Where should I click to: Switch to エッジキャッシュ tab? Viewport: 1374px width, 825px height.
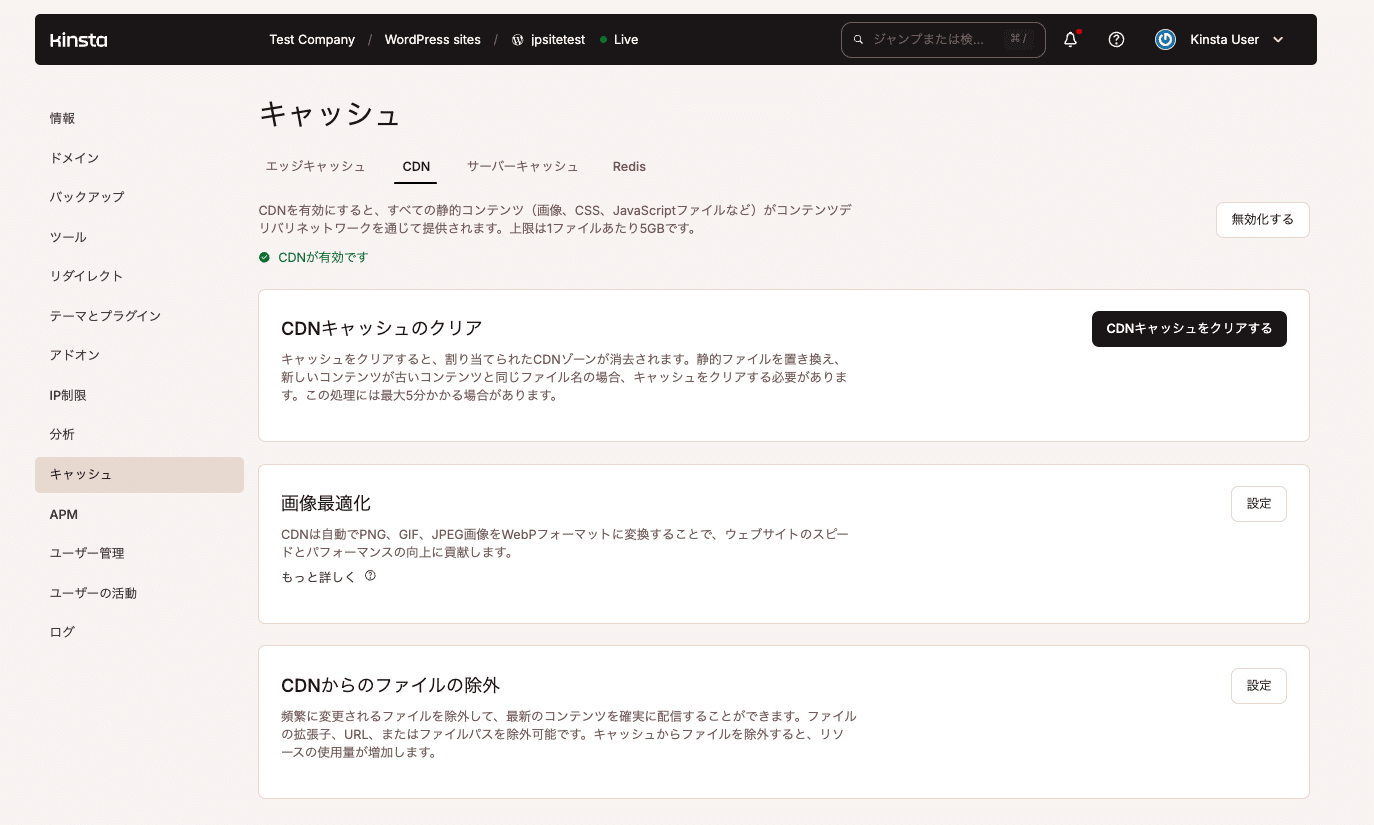tap(316, 166)
